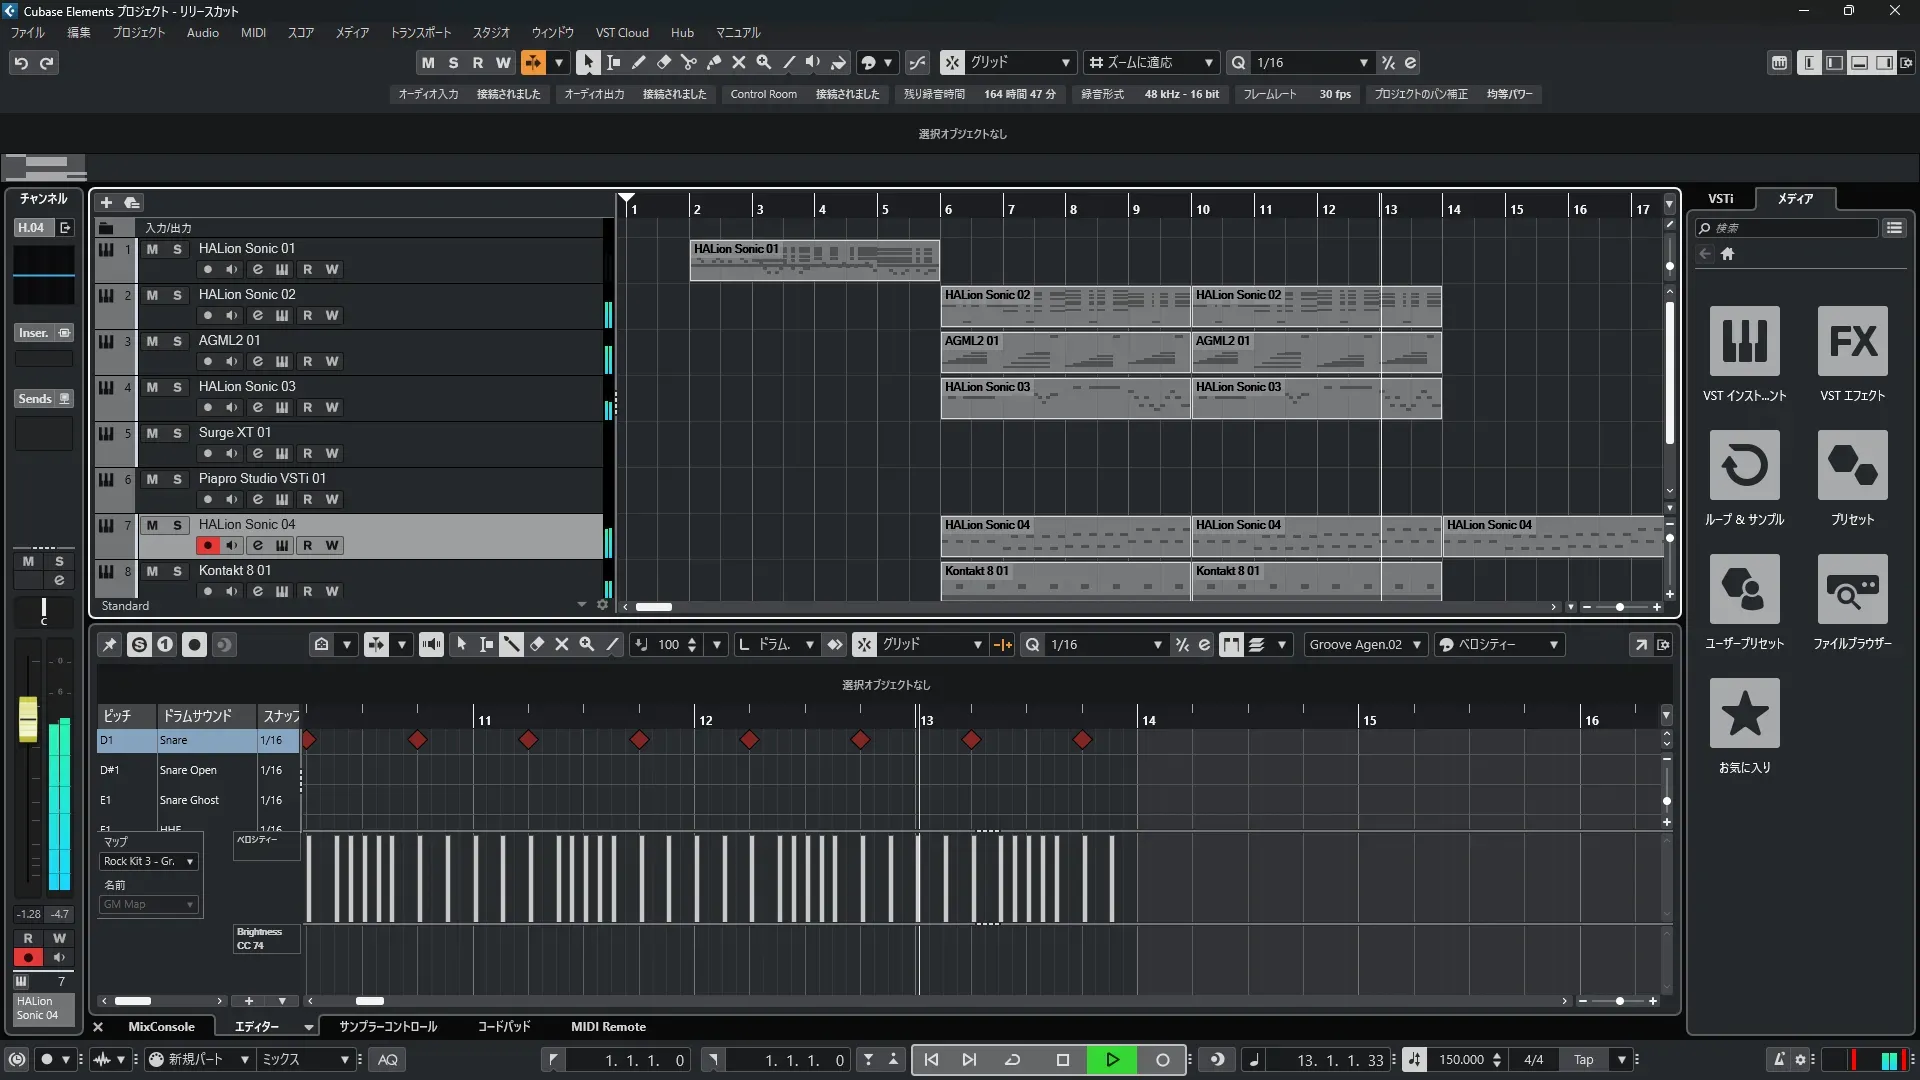
Task: Solo the Surge XT 01 track
Action: coord(177,433)
